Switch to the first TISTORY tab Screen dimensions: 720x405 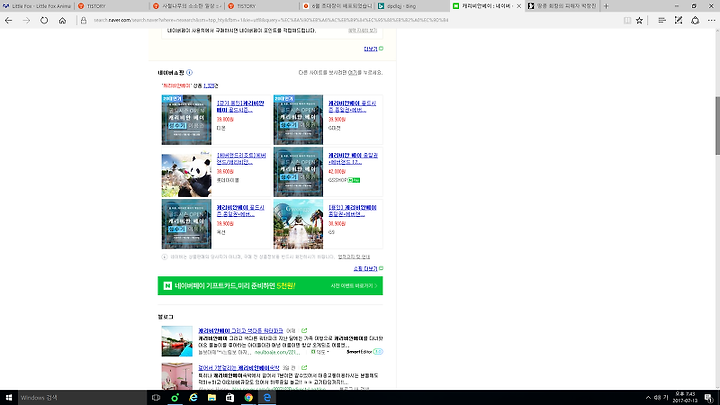tap(112, 6)
